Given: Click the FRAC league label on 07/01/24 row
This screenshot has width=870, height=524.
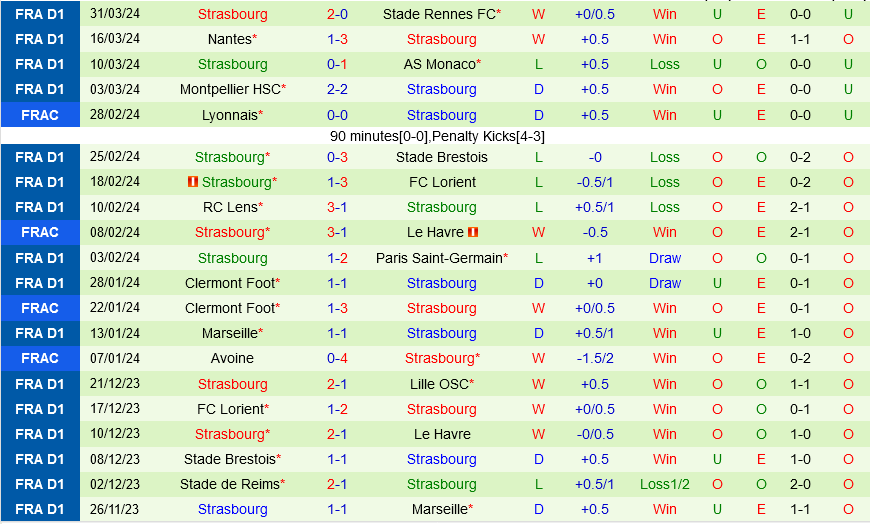Looking at the screenshot, I should 40,358.
